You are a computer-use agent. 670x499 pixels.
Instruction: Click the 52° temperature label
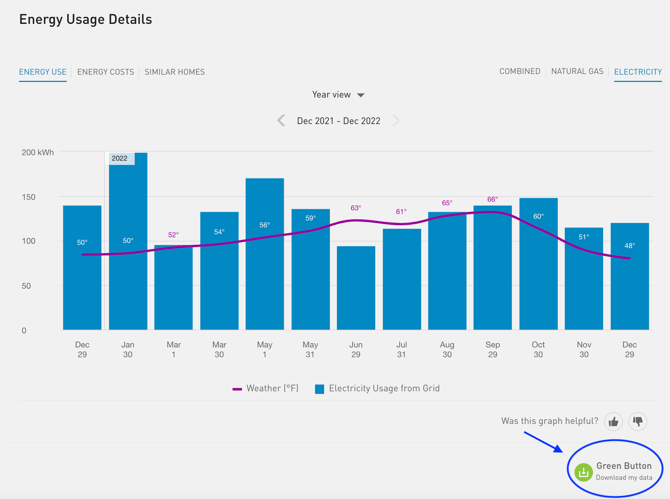(x=173, y=235)
